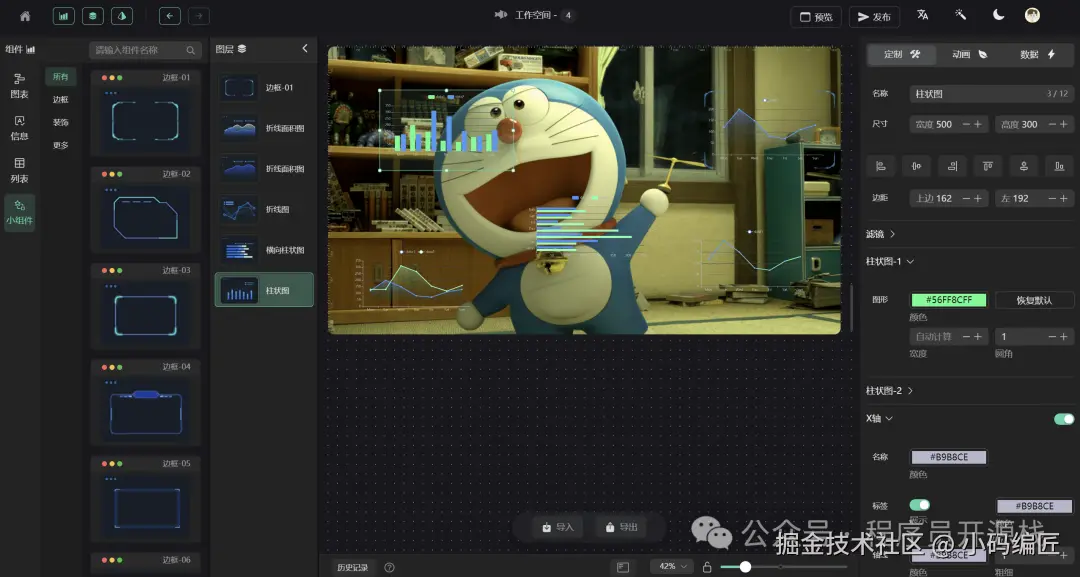Open the 42% zoom dropdown
Viewport: 1080px width, 577px height.
click(673, 567)
